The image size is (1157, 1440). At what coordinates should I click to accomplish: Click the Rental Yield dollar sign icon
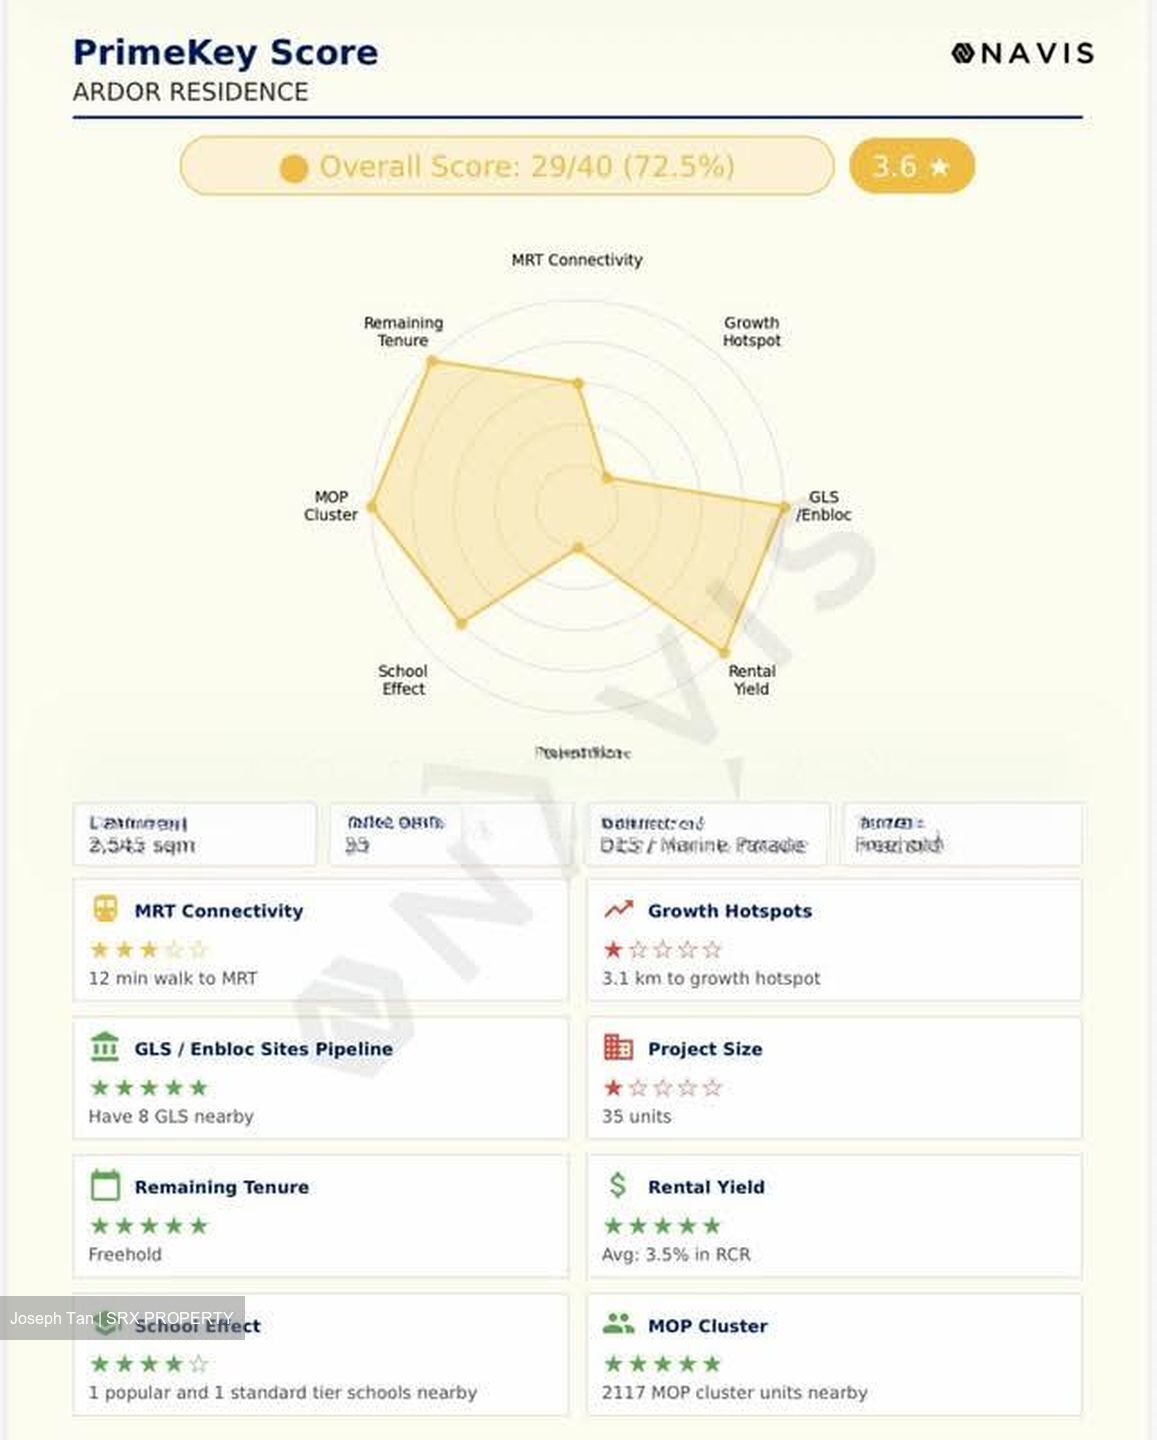[618, 1185]
